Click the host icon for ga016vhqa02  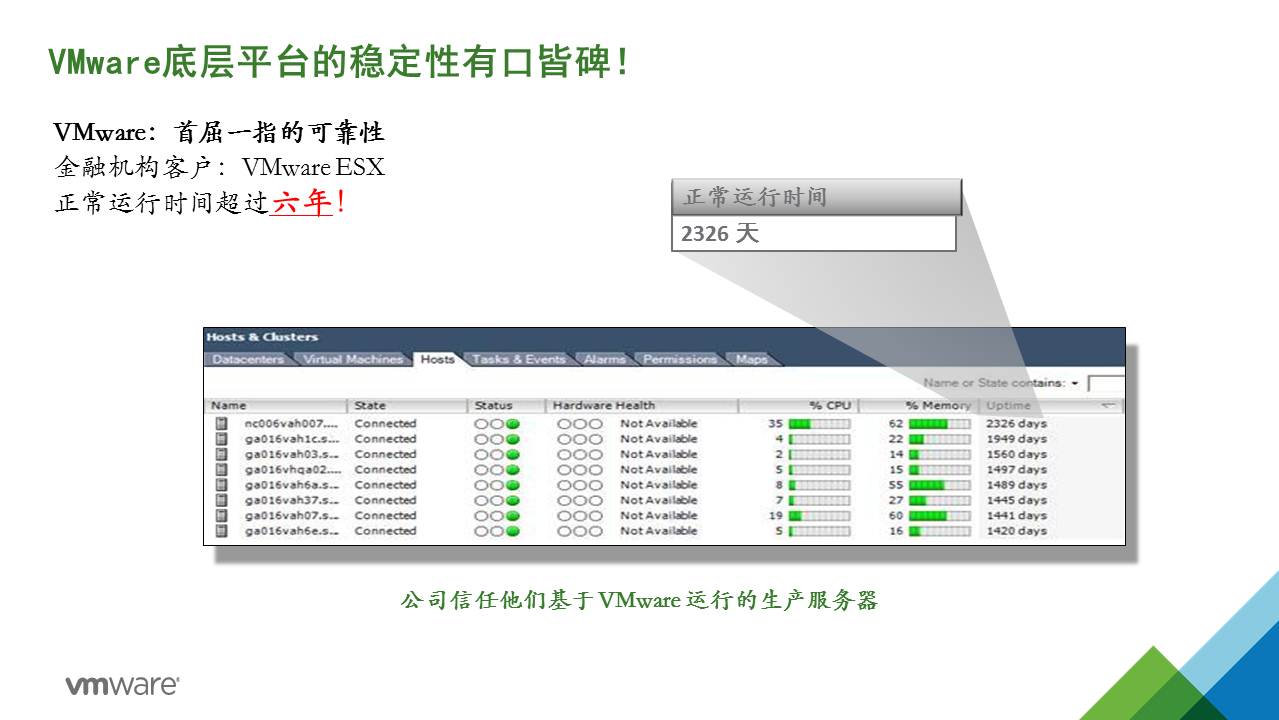coord(221,470)
